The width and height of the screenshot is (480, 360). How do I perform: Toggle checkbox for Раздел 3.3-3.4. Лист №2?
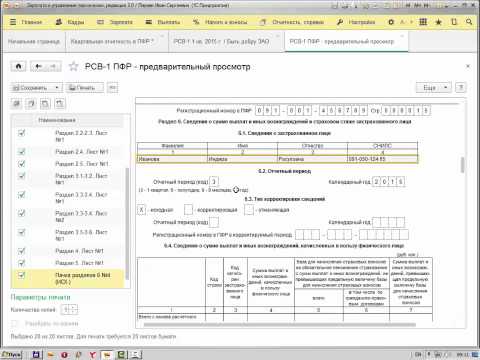[22, 213]
